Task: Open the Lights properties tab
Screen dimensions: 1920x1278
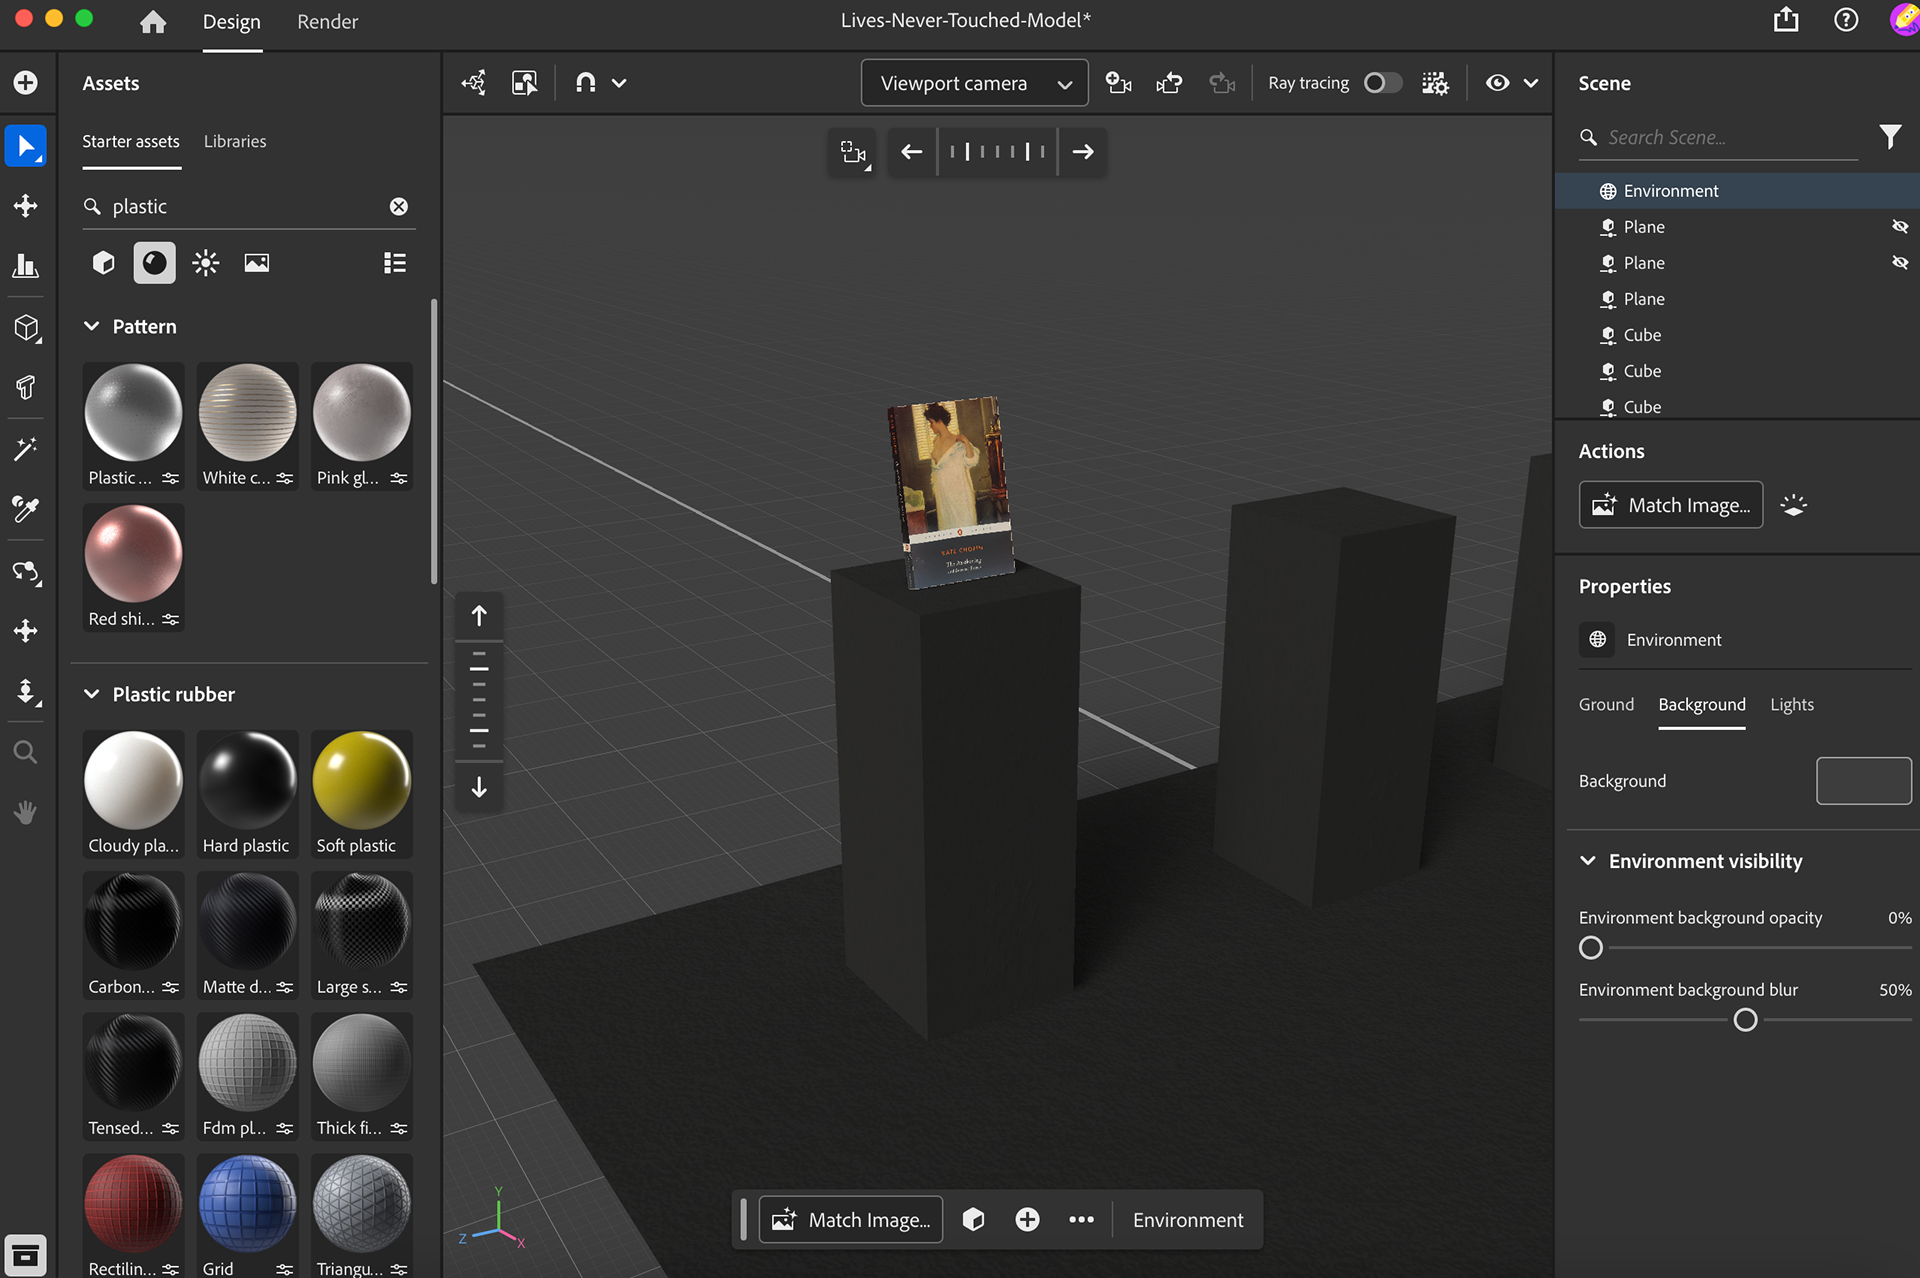Action: pyautogui.click(x=1791, y=705)
